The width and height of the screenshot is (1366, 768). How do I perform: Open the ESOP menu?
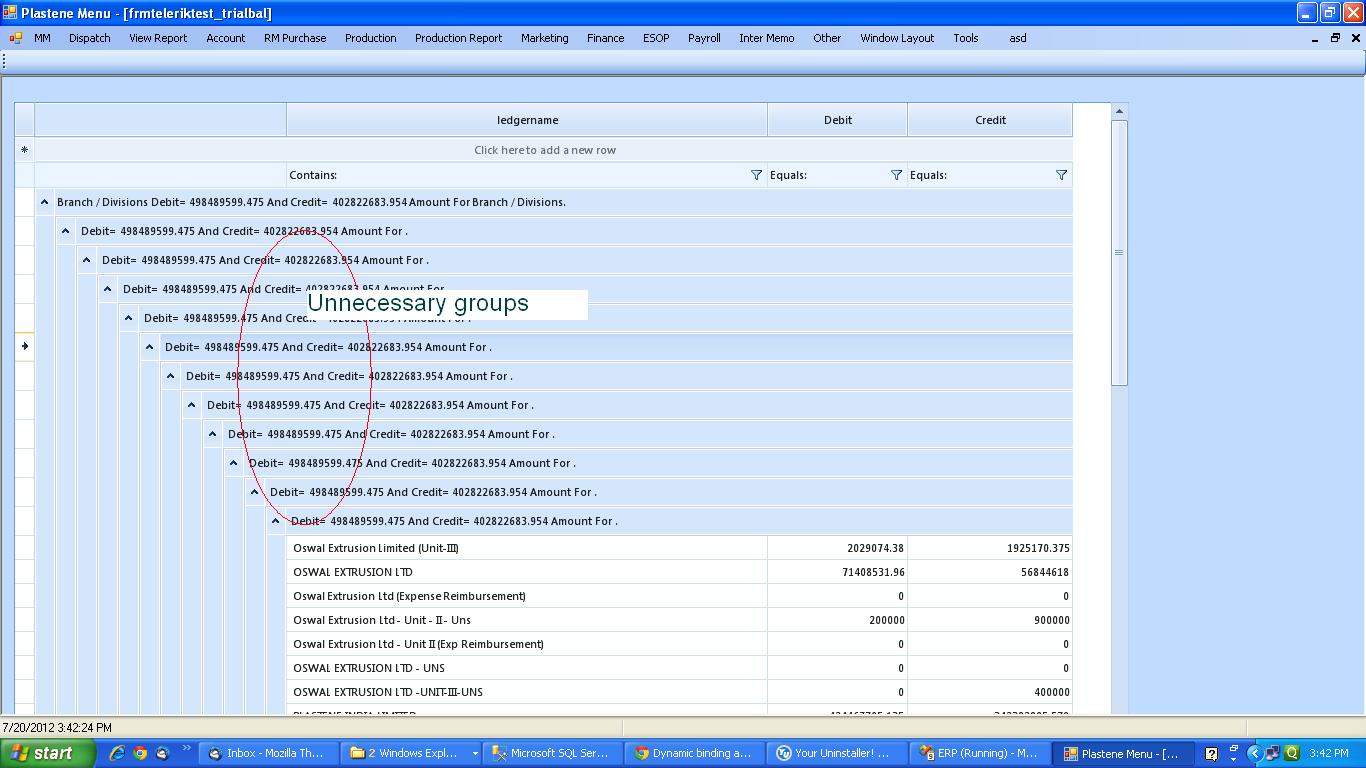[x=656, y=38]
